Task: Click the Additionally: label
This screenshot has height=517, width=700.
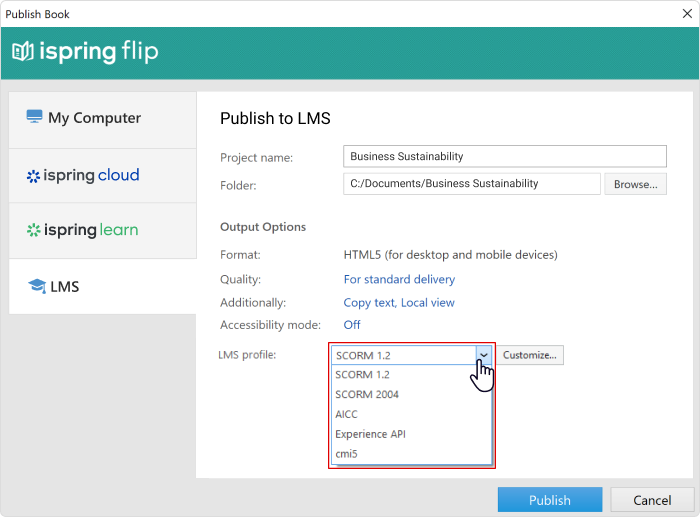Action: coord(253,303)
